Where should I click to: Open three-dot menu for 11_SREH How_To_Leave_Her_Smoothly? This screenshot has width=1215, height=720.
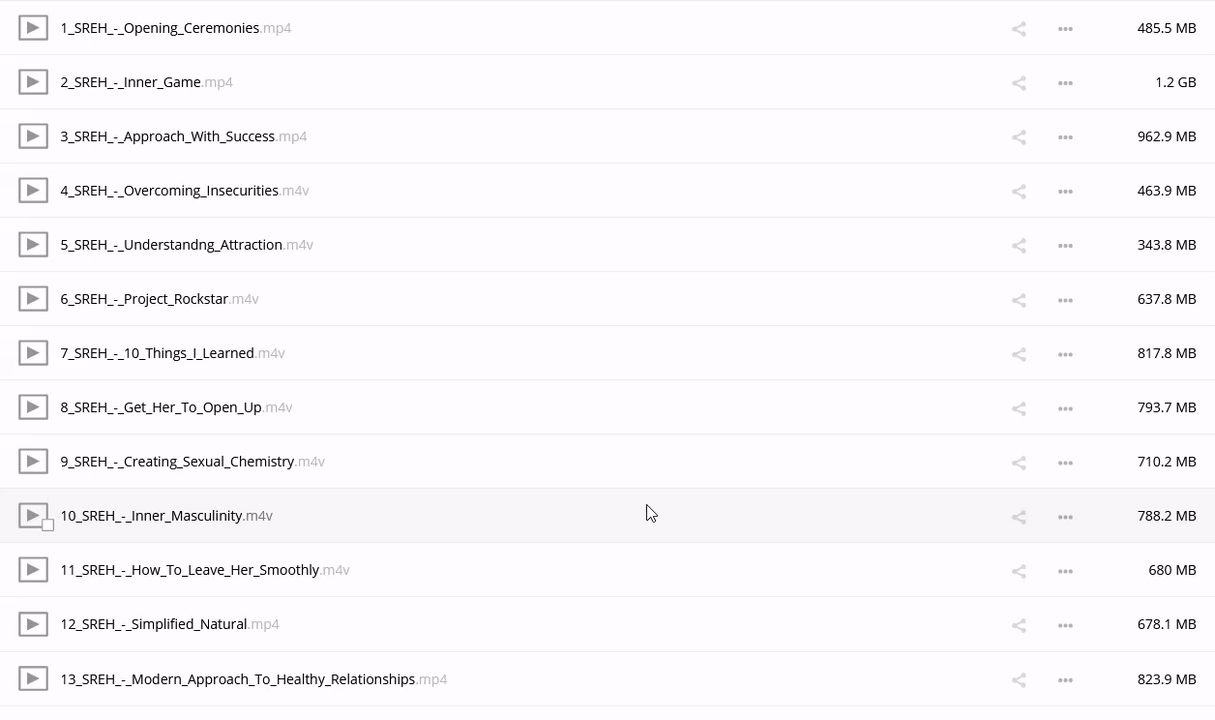pos(1065,571)
